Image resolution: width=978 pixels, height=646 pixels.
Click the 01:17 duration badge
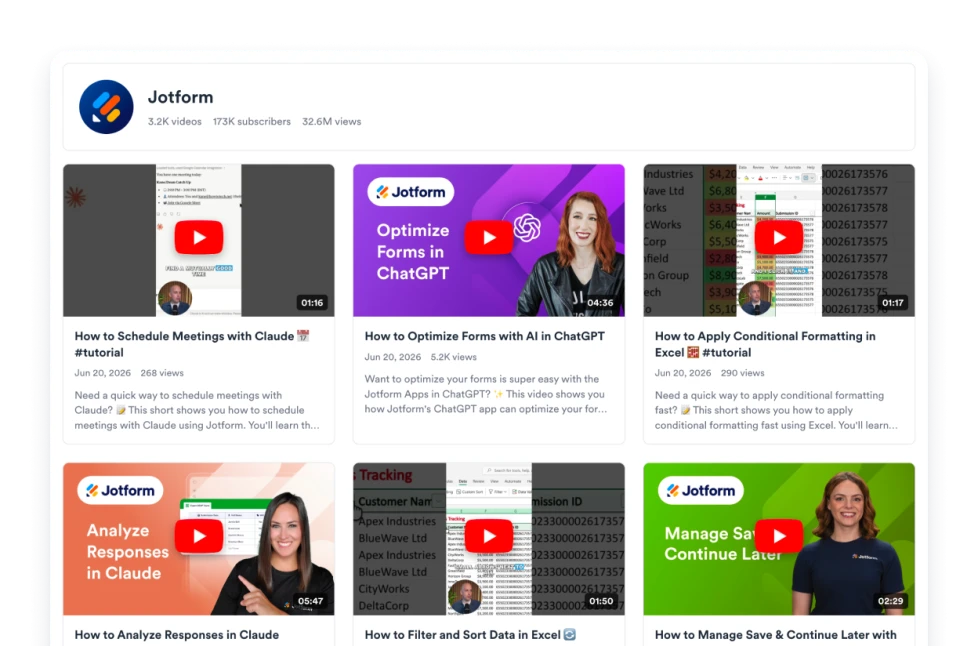coord(893,302)
